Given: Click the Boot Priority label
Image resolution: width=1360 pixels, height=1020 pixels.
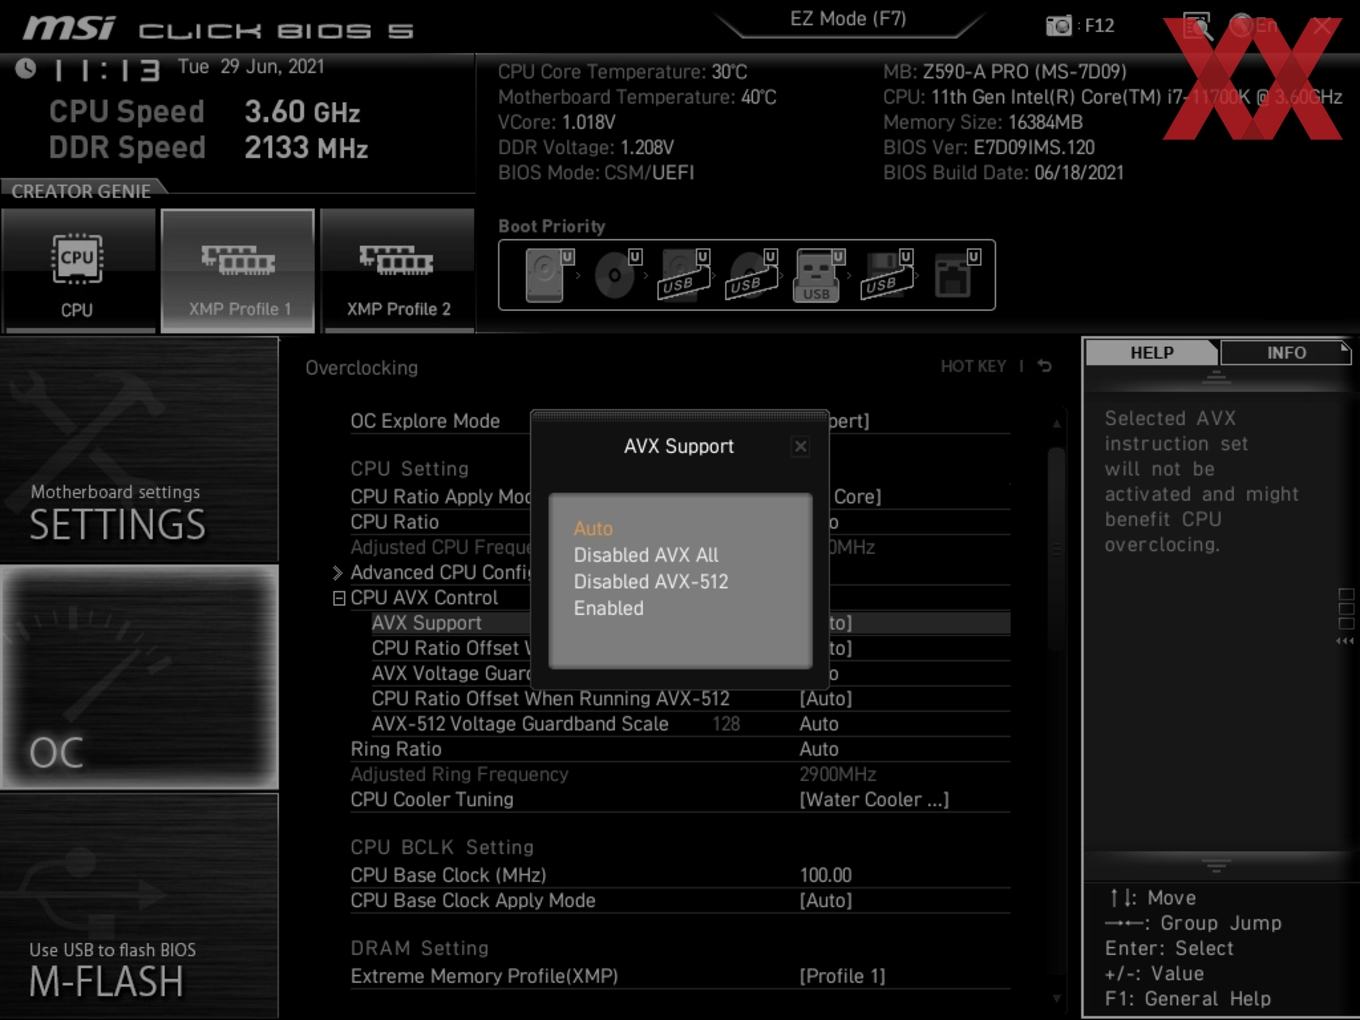Looking at the screenshot, I should tap(552, 226).
